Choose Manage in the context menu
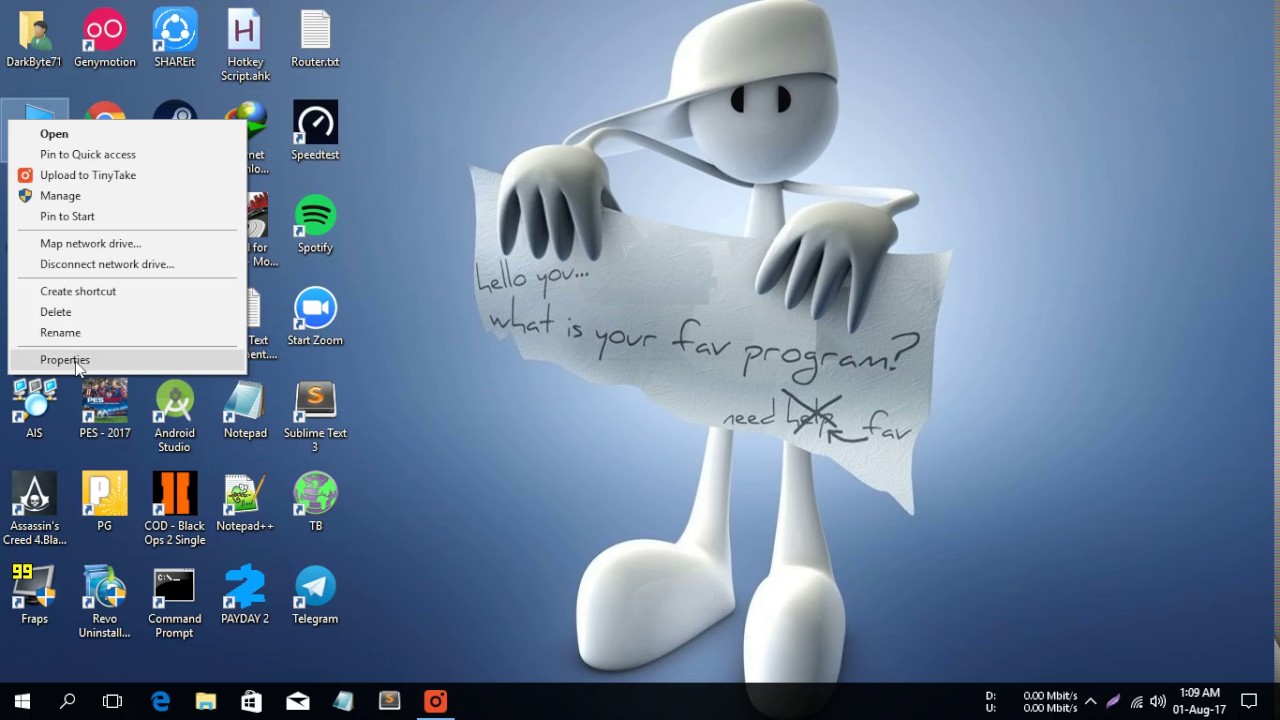1280x720 pixels. [x=127, y=196]
